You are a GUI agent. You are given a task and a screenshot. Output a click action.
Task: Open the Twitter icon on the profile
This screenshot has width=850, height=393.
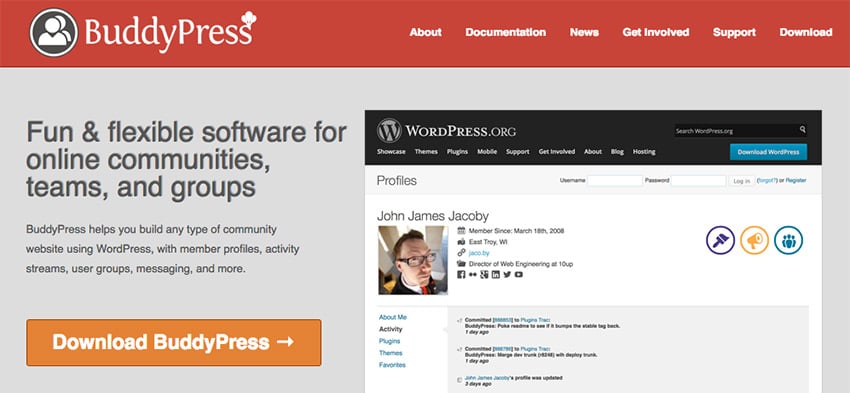[x=507, y=275]
